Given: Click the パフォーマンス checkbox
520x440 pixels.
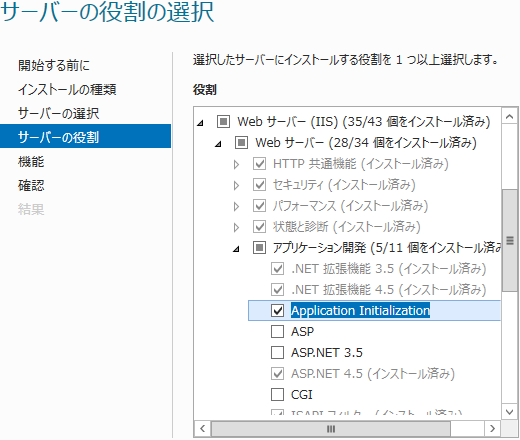Looking at the screenshot, I should click(x=259, y=206).
